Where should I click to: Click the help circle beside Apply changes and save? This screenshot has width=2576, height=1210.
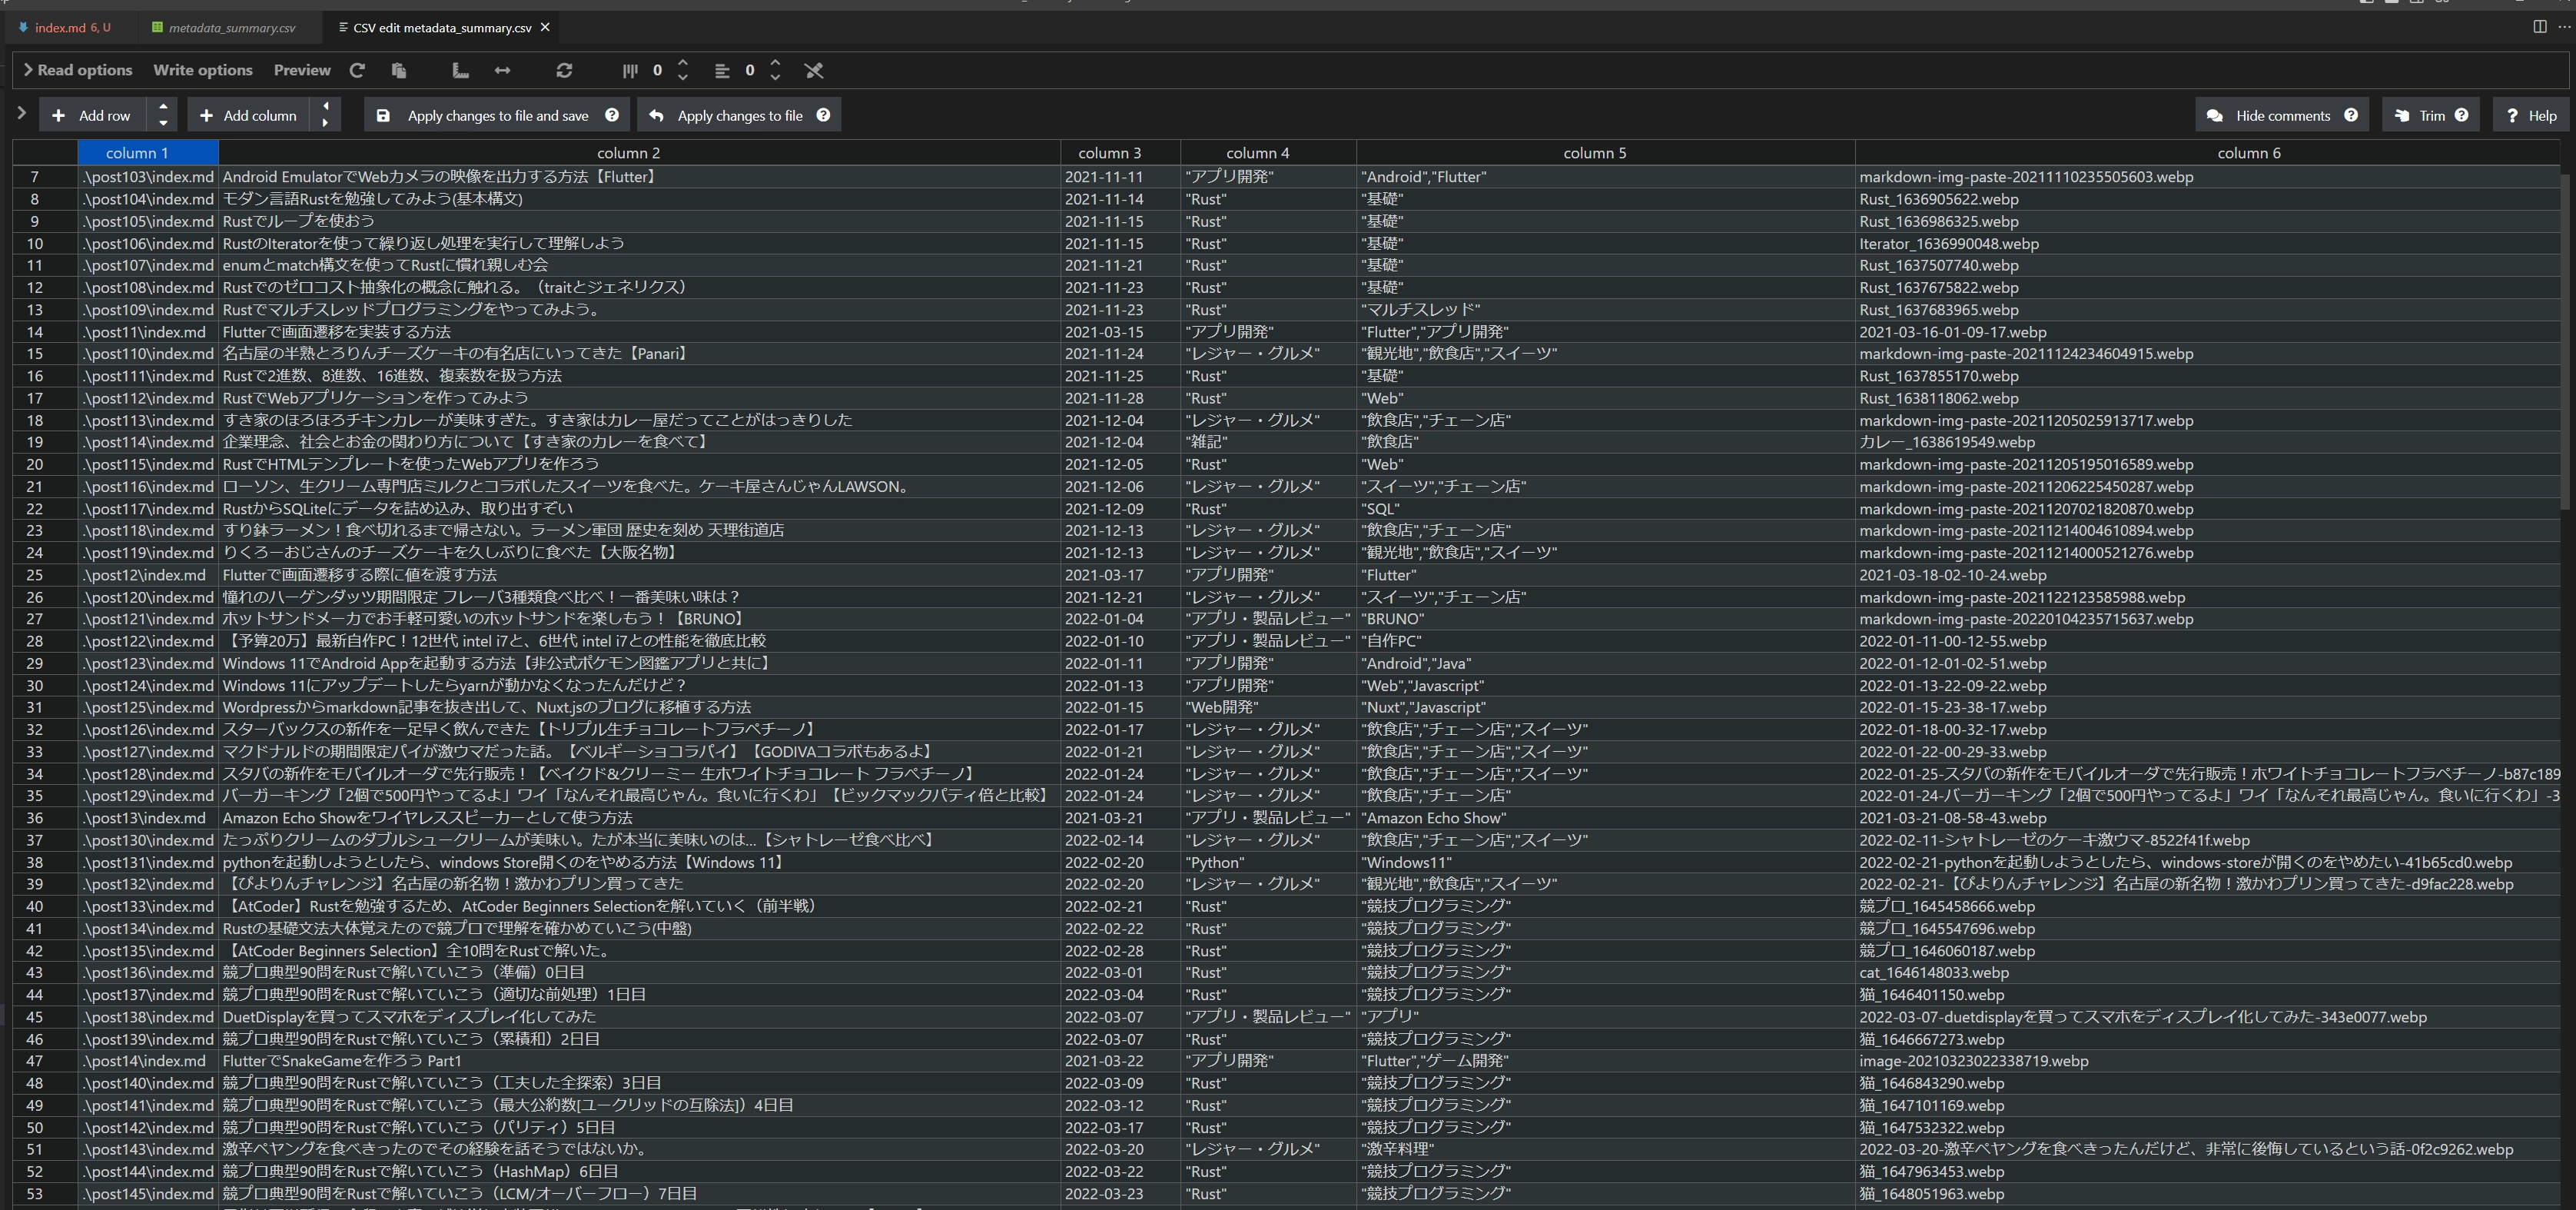coord(612,115)
